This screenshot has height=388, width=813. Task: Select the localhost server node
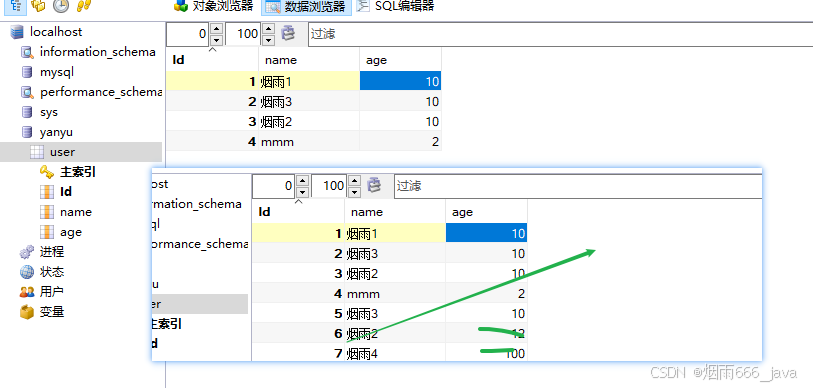pos(56,32)
